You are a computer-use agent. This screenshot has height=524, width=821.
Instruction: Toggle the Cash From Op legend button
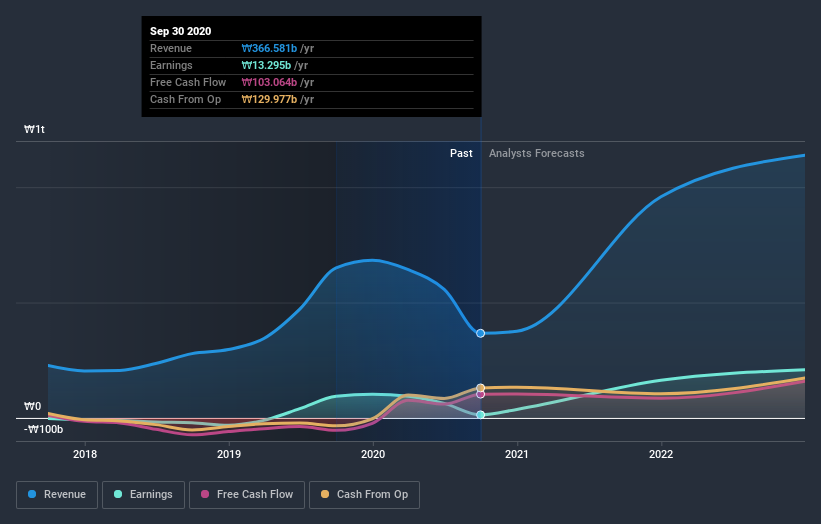click(x=364, y=495)
